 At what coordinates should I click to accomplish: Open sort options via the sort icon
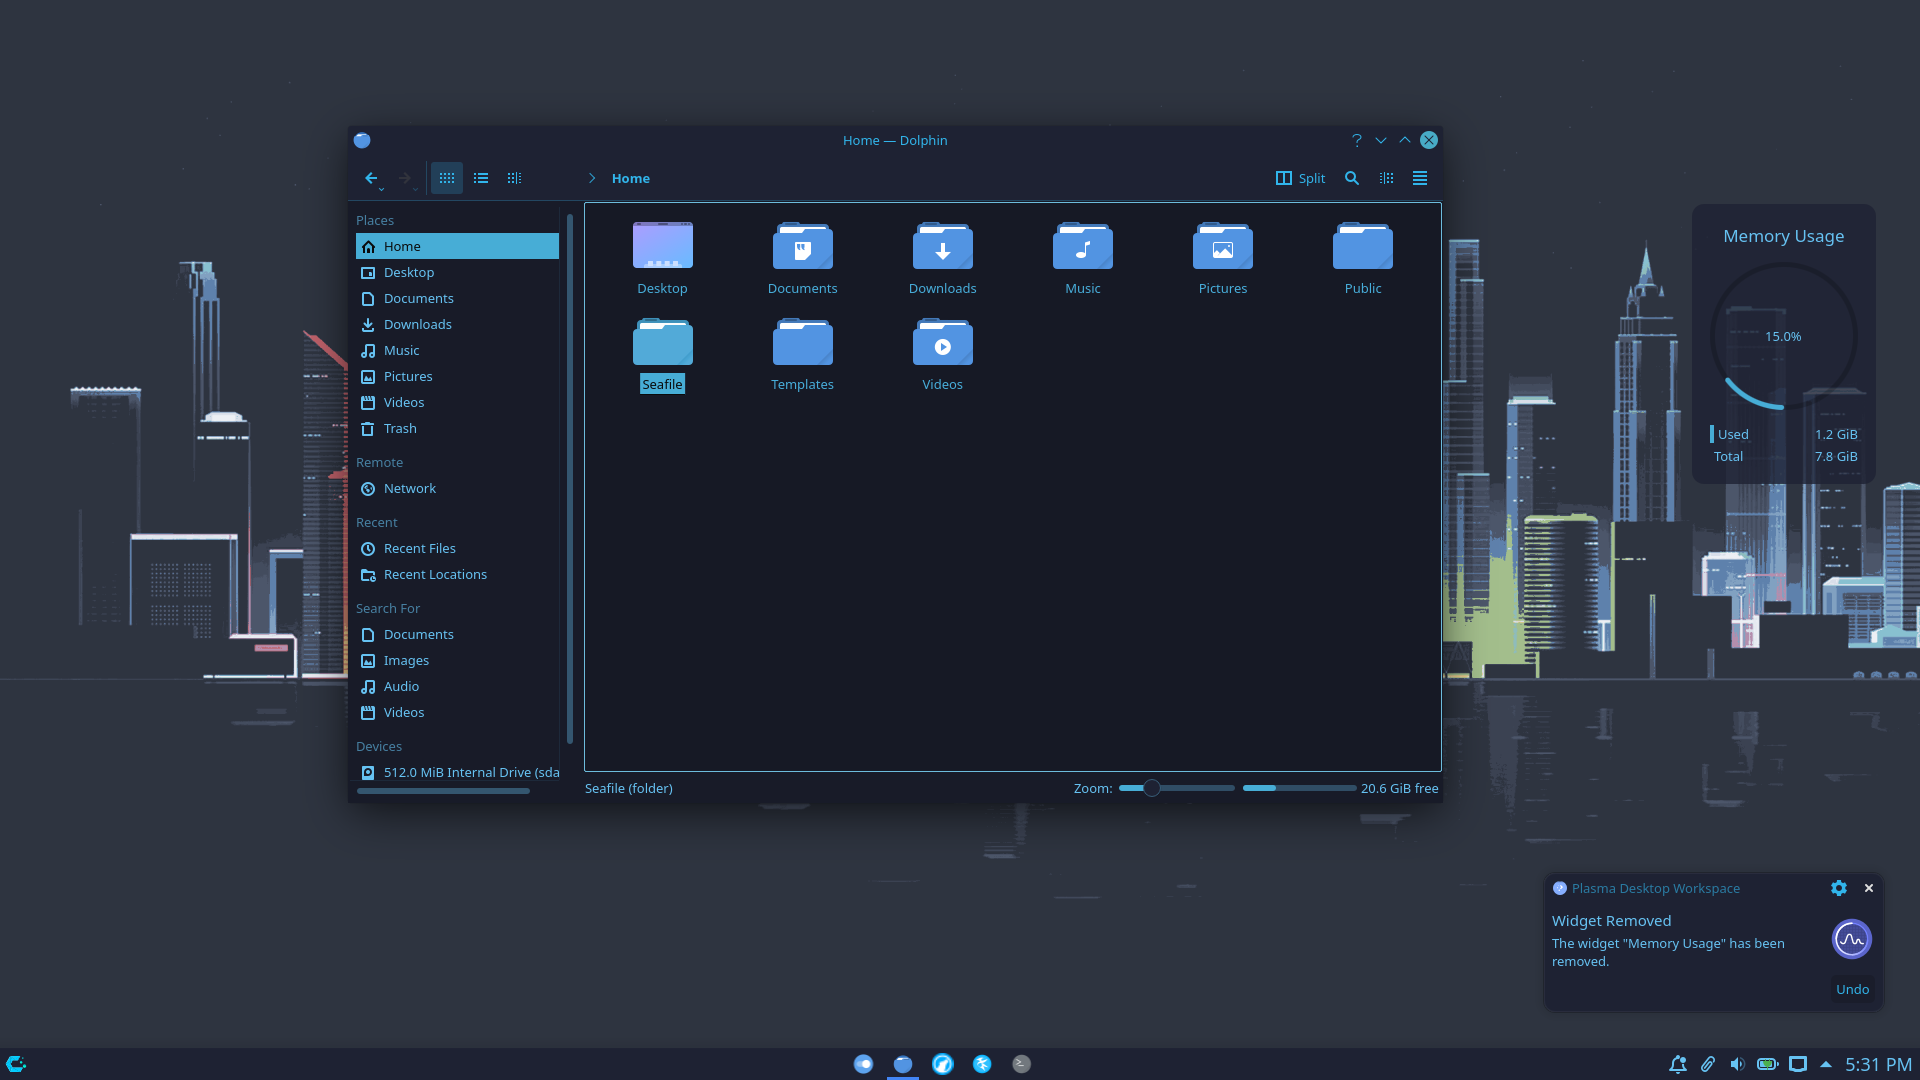pos(1386,178)
